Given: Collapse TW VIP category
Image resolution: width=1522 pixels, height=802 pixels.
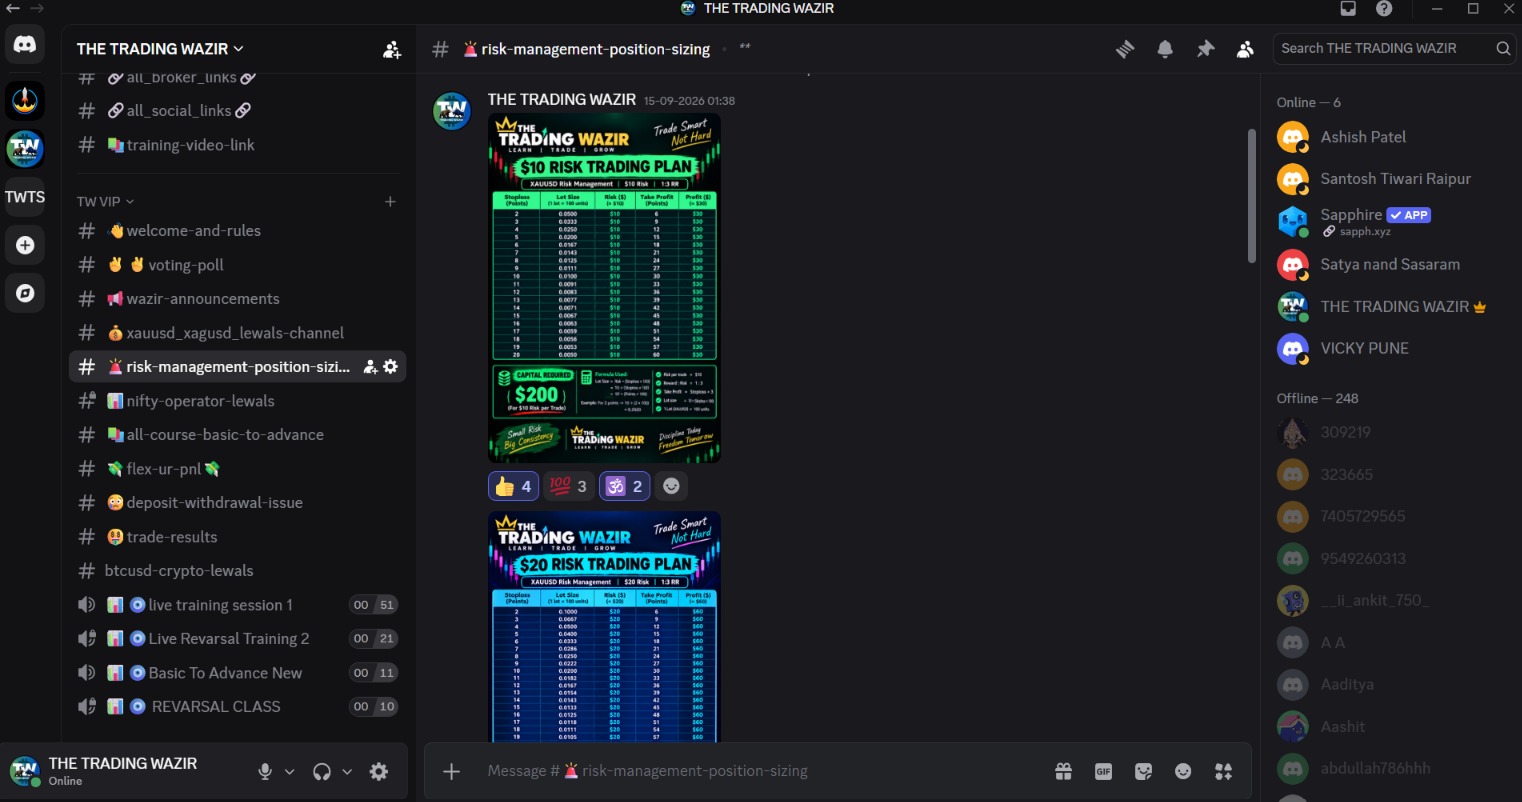Looking at the screenshot, I should click(x=105, y=202).
